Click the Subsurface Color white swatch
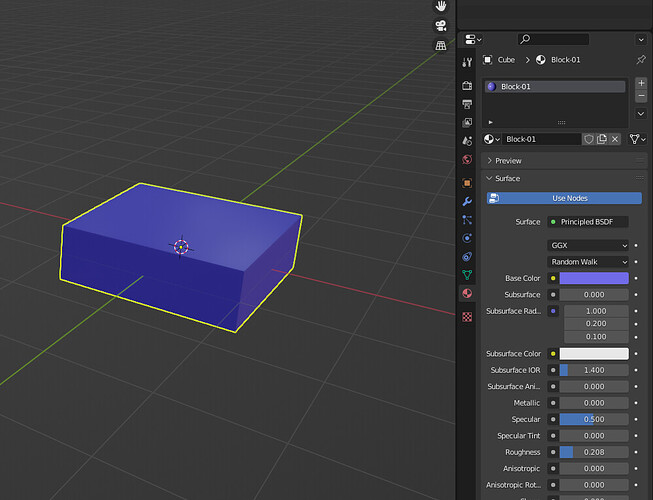Screen dimensions: 653x500 pyautogui.click(x=594, y=354)
